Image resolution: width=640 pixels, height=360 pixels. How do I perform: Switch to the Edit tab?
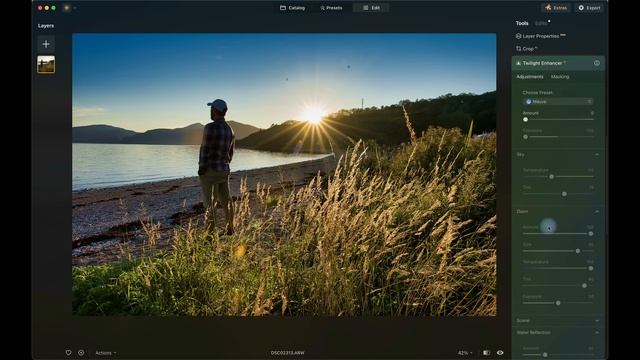click(x=371, y=8)
